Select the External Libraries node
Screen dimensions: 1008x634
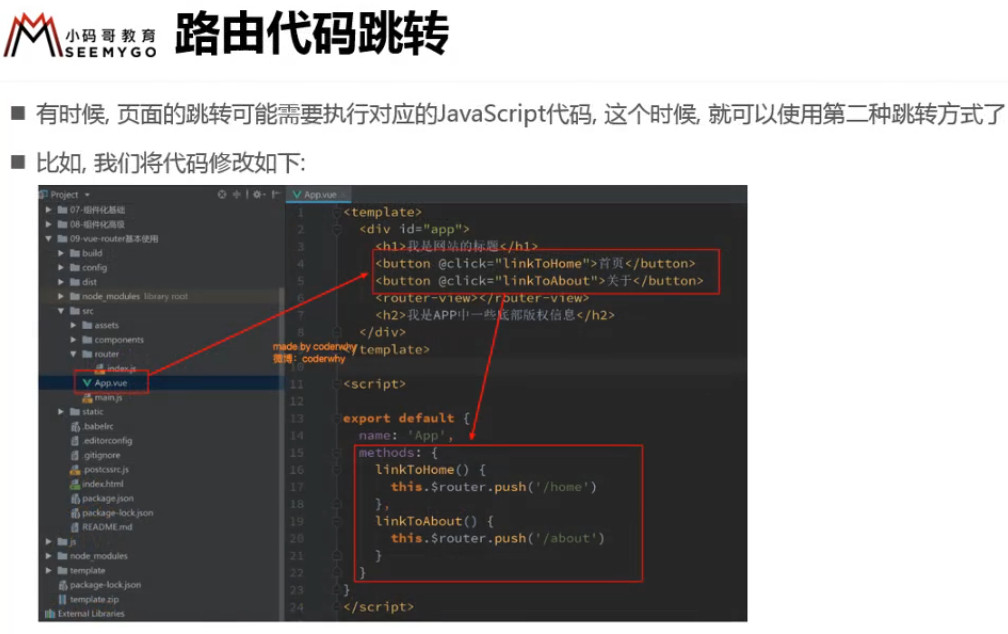coord(91,614)
